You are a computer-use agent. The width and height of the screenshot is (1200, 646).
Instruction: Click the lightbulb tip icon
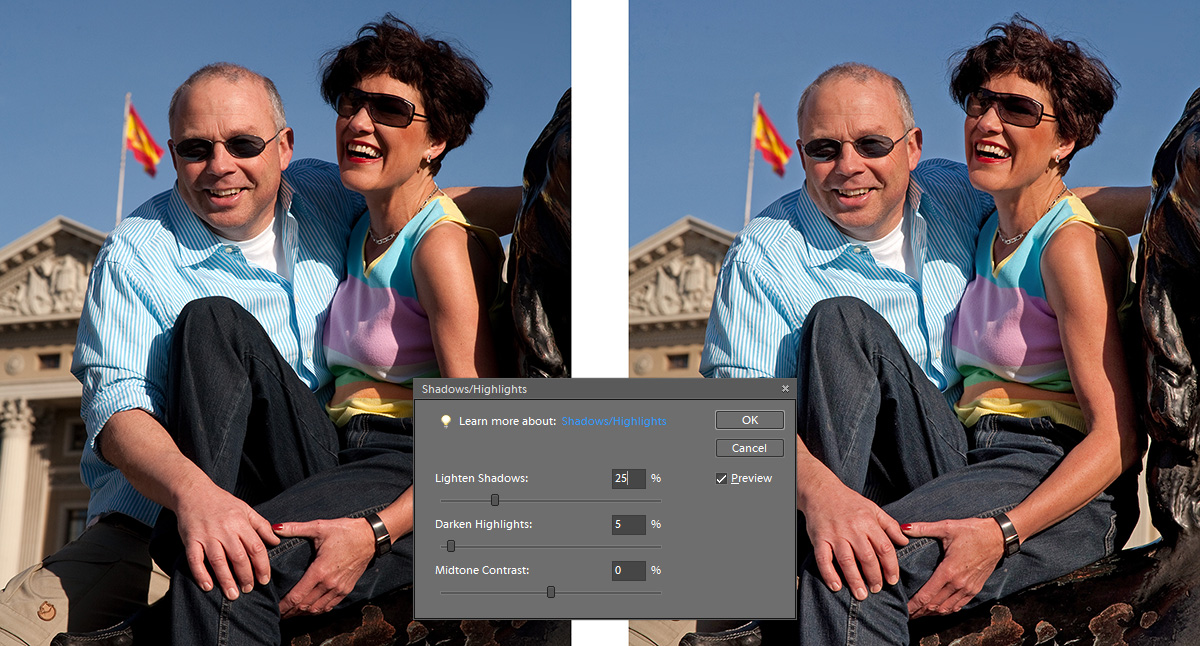click(446, 422)
